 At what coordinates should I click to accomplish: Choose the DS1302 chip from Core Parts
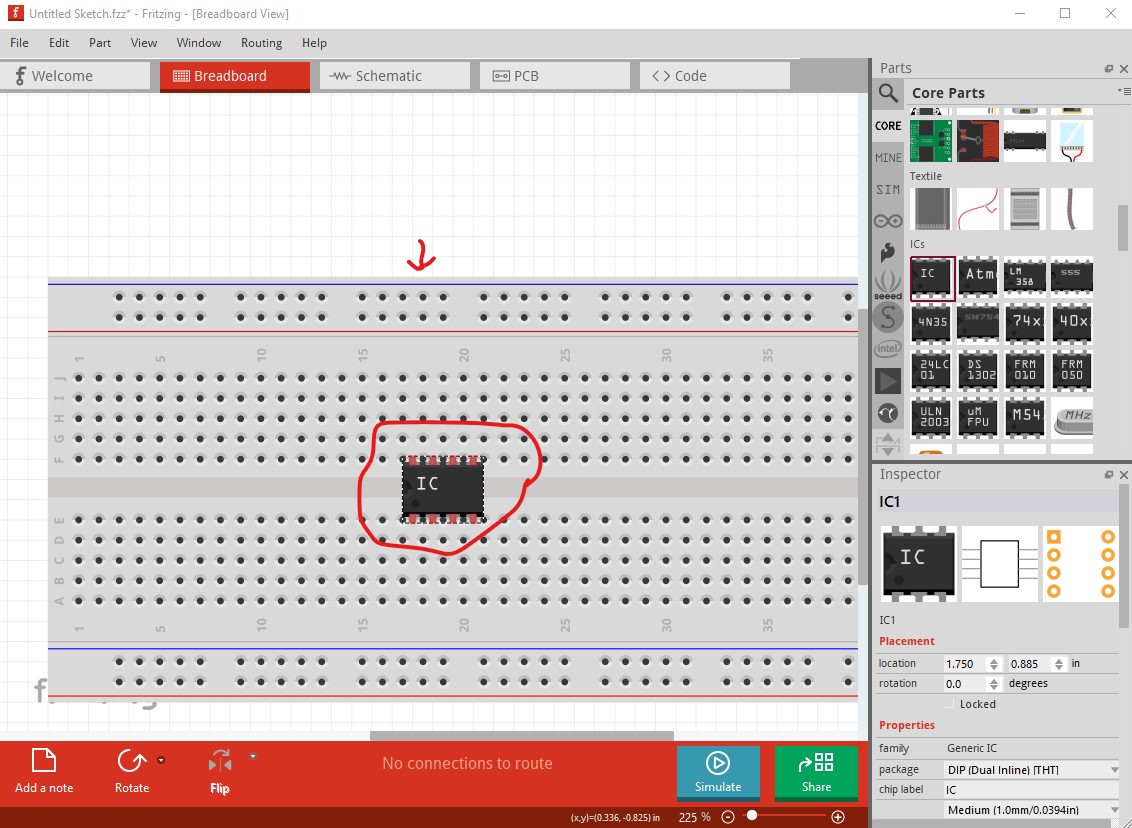[x=977, y=370]
